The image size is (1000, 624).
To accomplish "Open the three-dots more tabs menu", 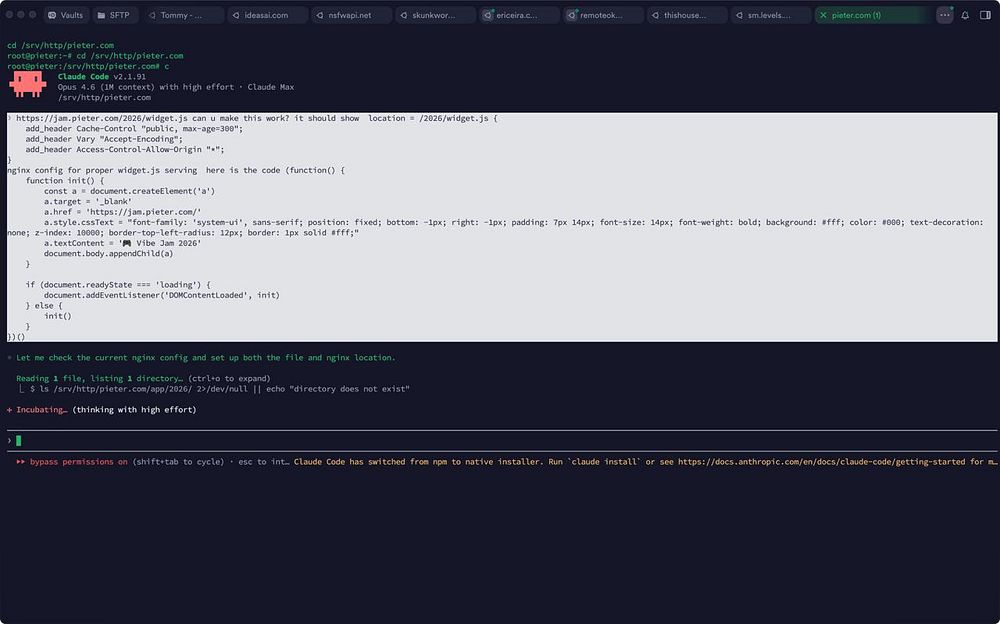I will pos(945,15).
